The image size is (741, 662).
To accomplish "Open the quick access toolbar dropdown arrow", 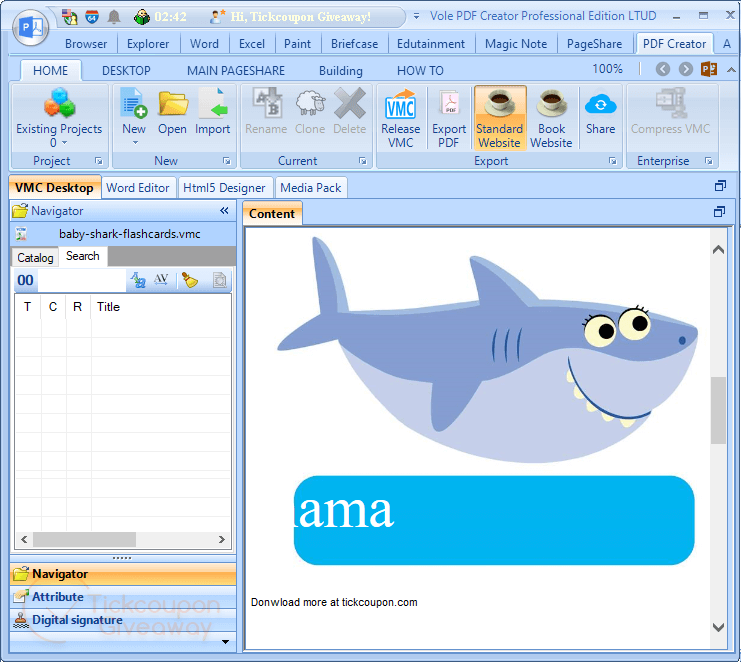I will pos(416,17).
